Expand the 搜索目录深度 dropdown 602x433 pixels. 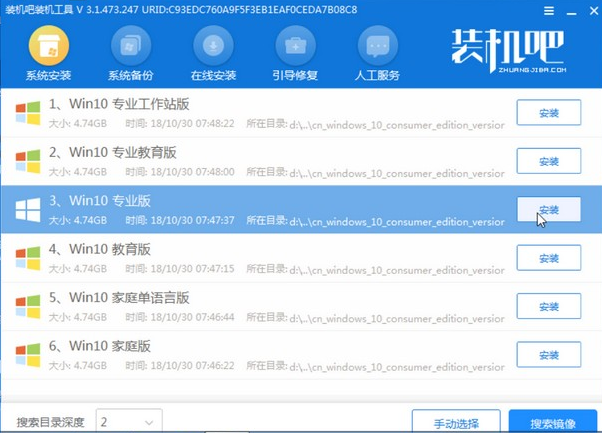tap(128, 420)
